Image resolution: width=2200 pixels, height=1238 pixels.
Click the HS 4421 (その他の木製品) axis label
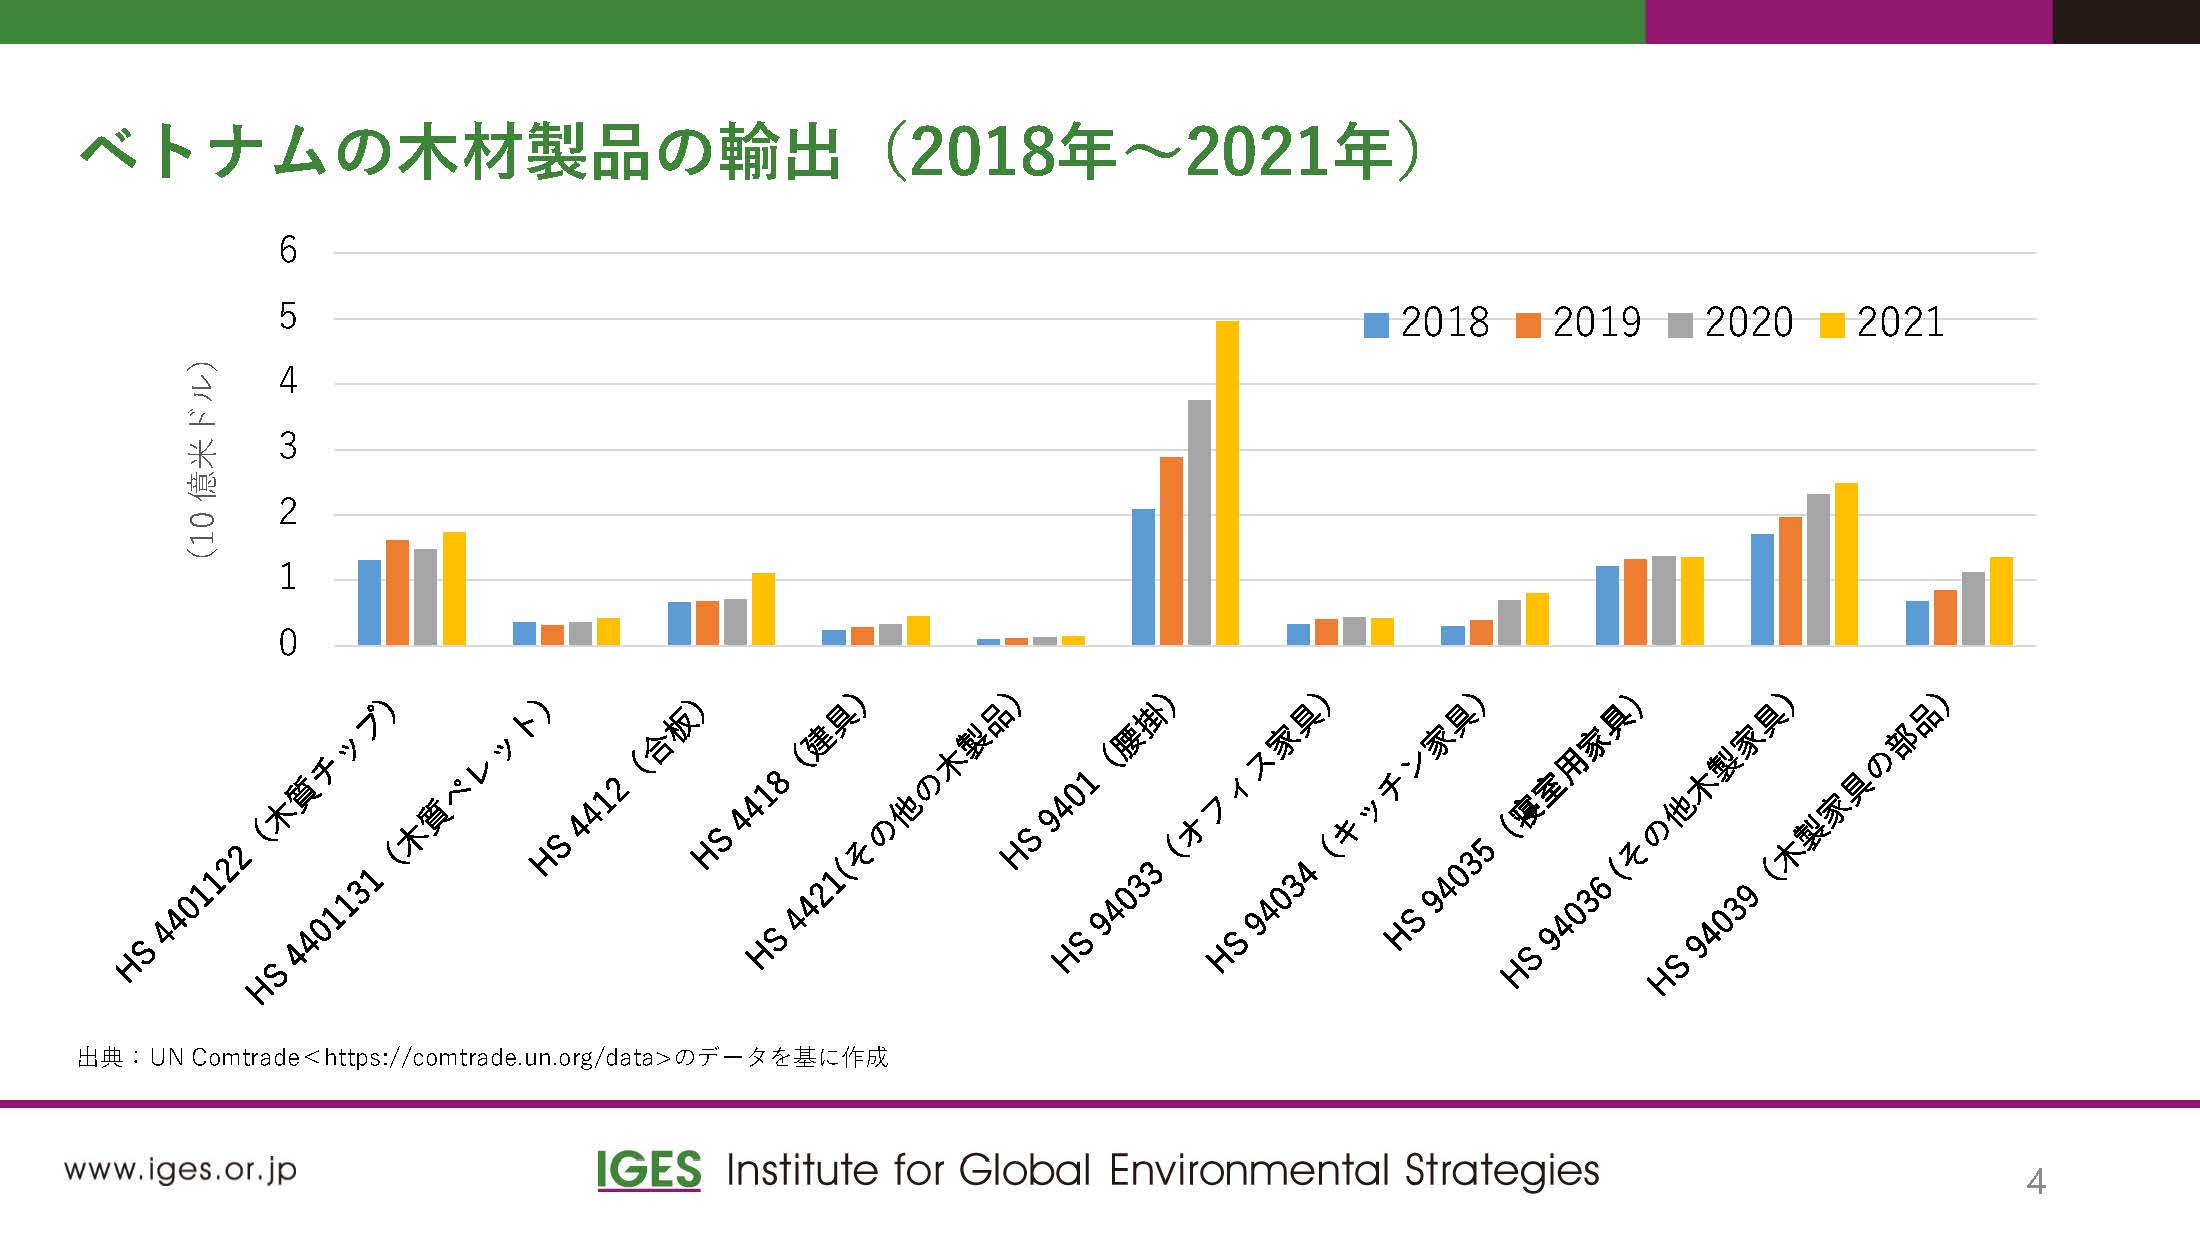[885, 832]
